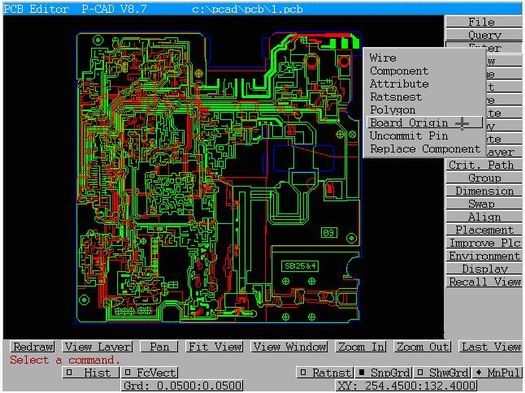Click the Grd grid size field

pos(182,386)
